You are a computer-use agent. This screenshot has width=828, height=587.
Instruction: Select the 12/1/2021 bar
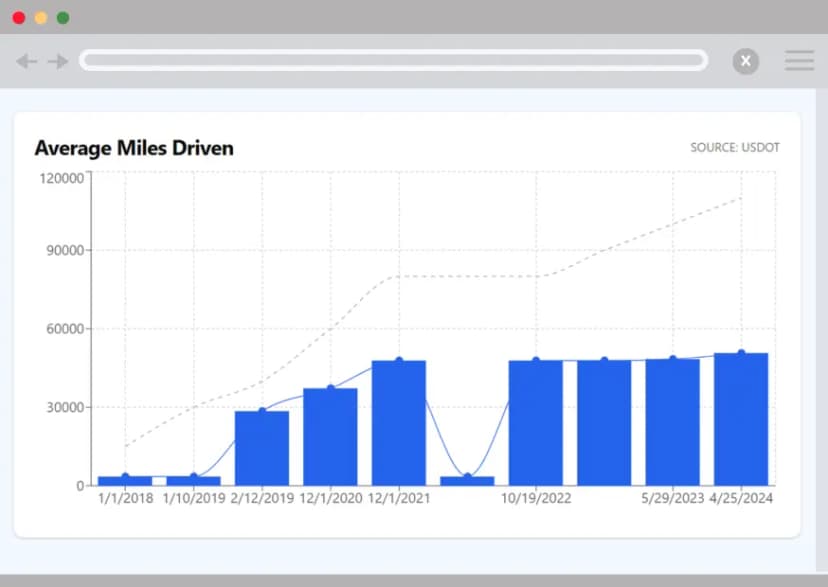point(399,423)
